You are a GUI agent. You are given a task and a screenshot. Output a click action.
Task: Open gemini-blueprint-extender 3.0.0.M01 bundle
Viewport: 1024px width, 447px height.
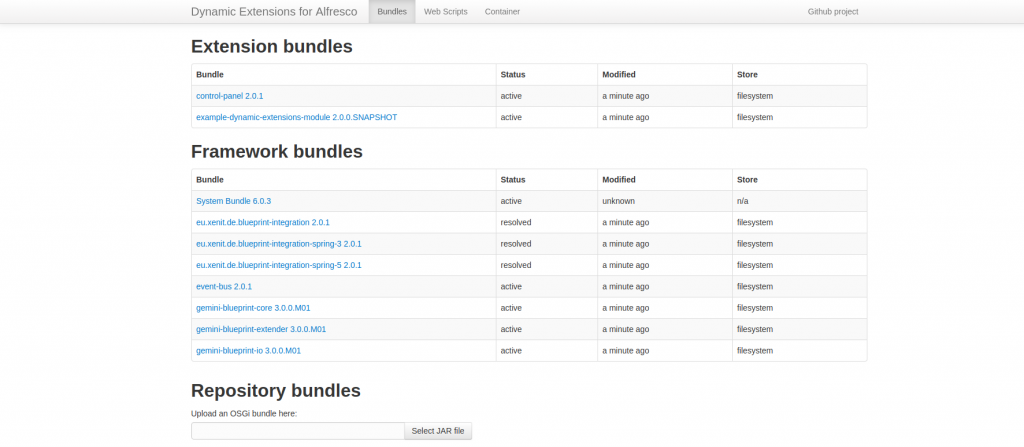[x=261, y=329]
